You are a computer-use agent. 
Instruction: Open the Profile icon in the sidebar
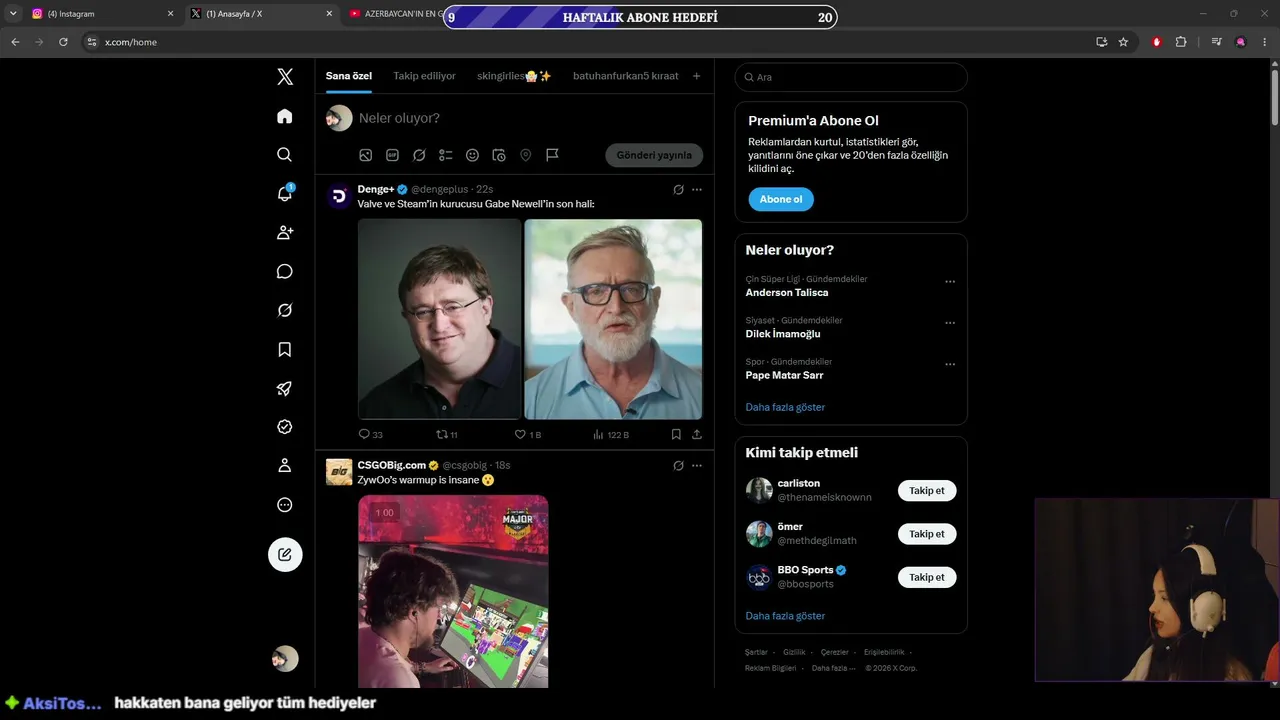click(x=285, y=466)
